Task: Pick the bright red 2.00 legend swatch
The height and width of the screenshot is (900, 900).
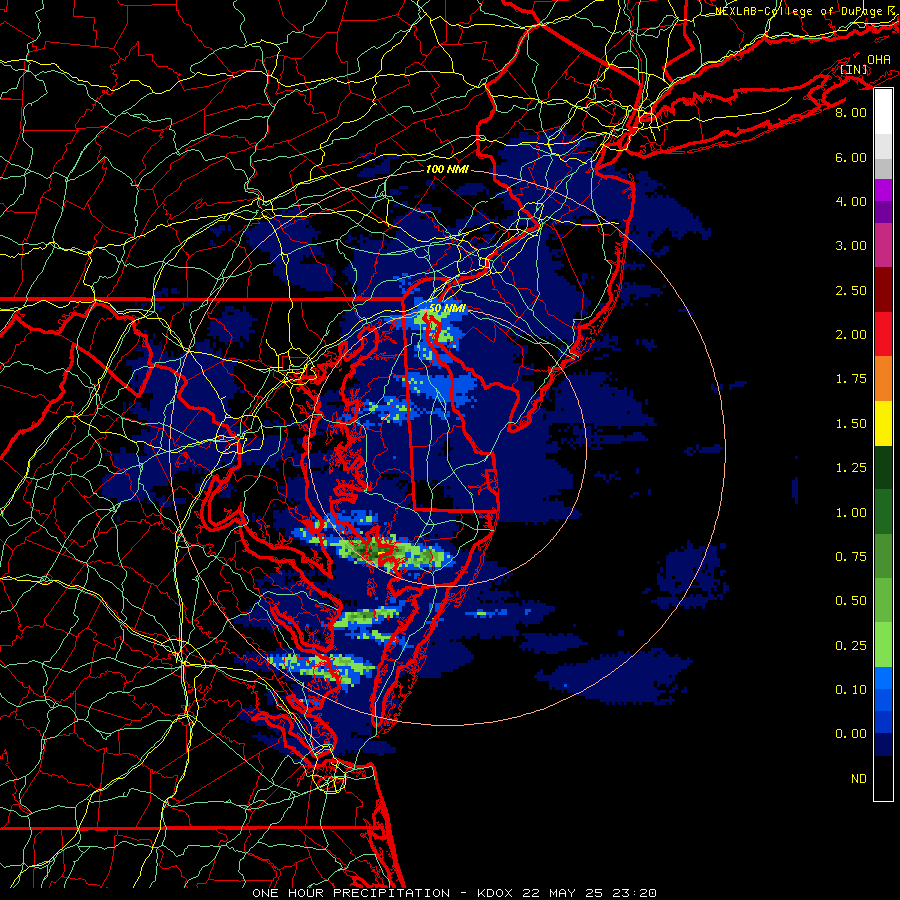Action: pyautogui.click(x=883, y=334)
